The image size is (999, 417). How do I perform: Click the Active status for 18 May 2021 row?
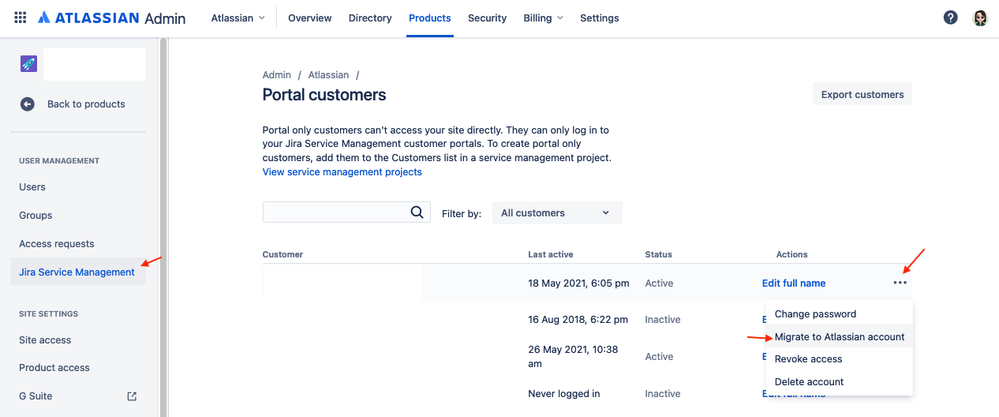(659, 283)
